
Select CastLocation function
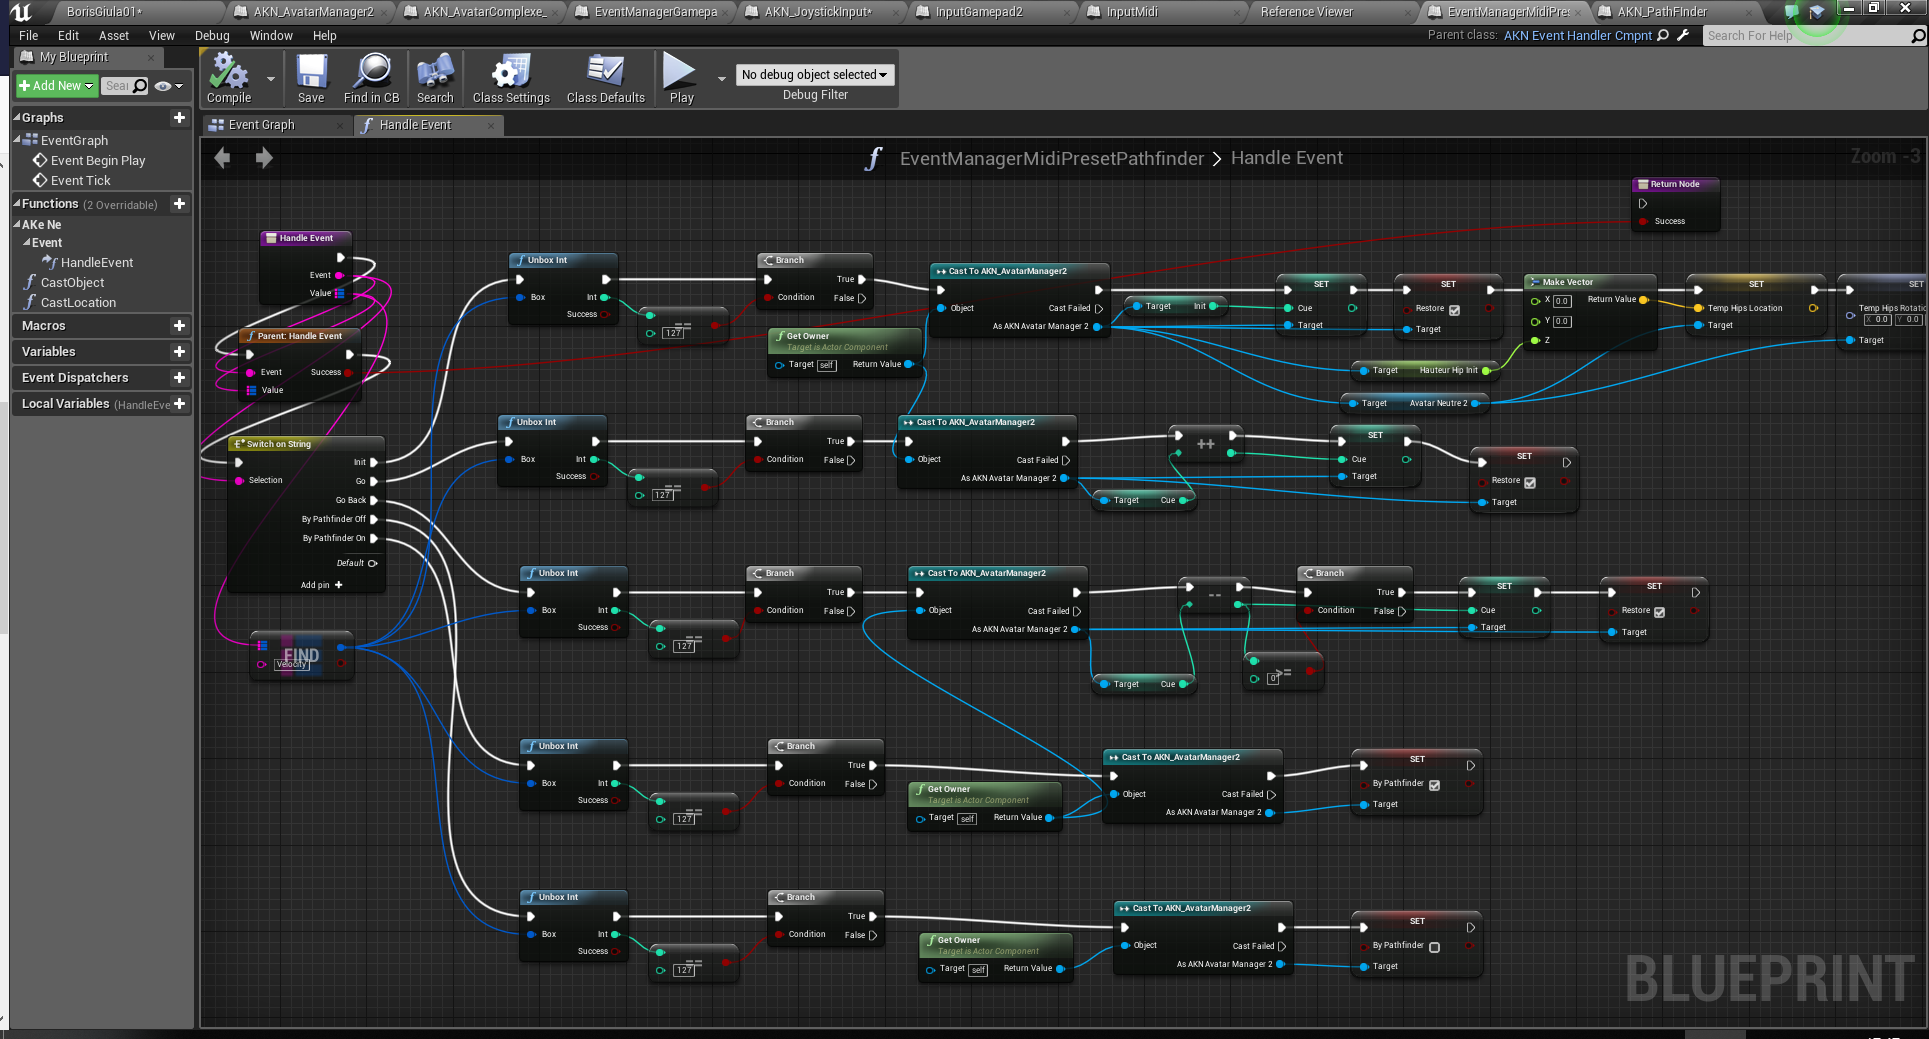point(78,302)
